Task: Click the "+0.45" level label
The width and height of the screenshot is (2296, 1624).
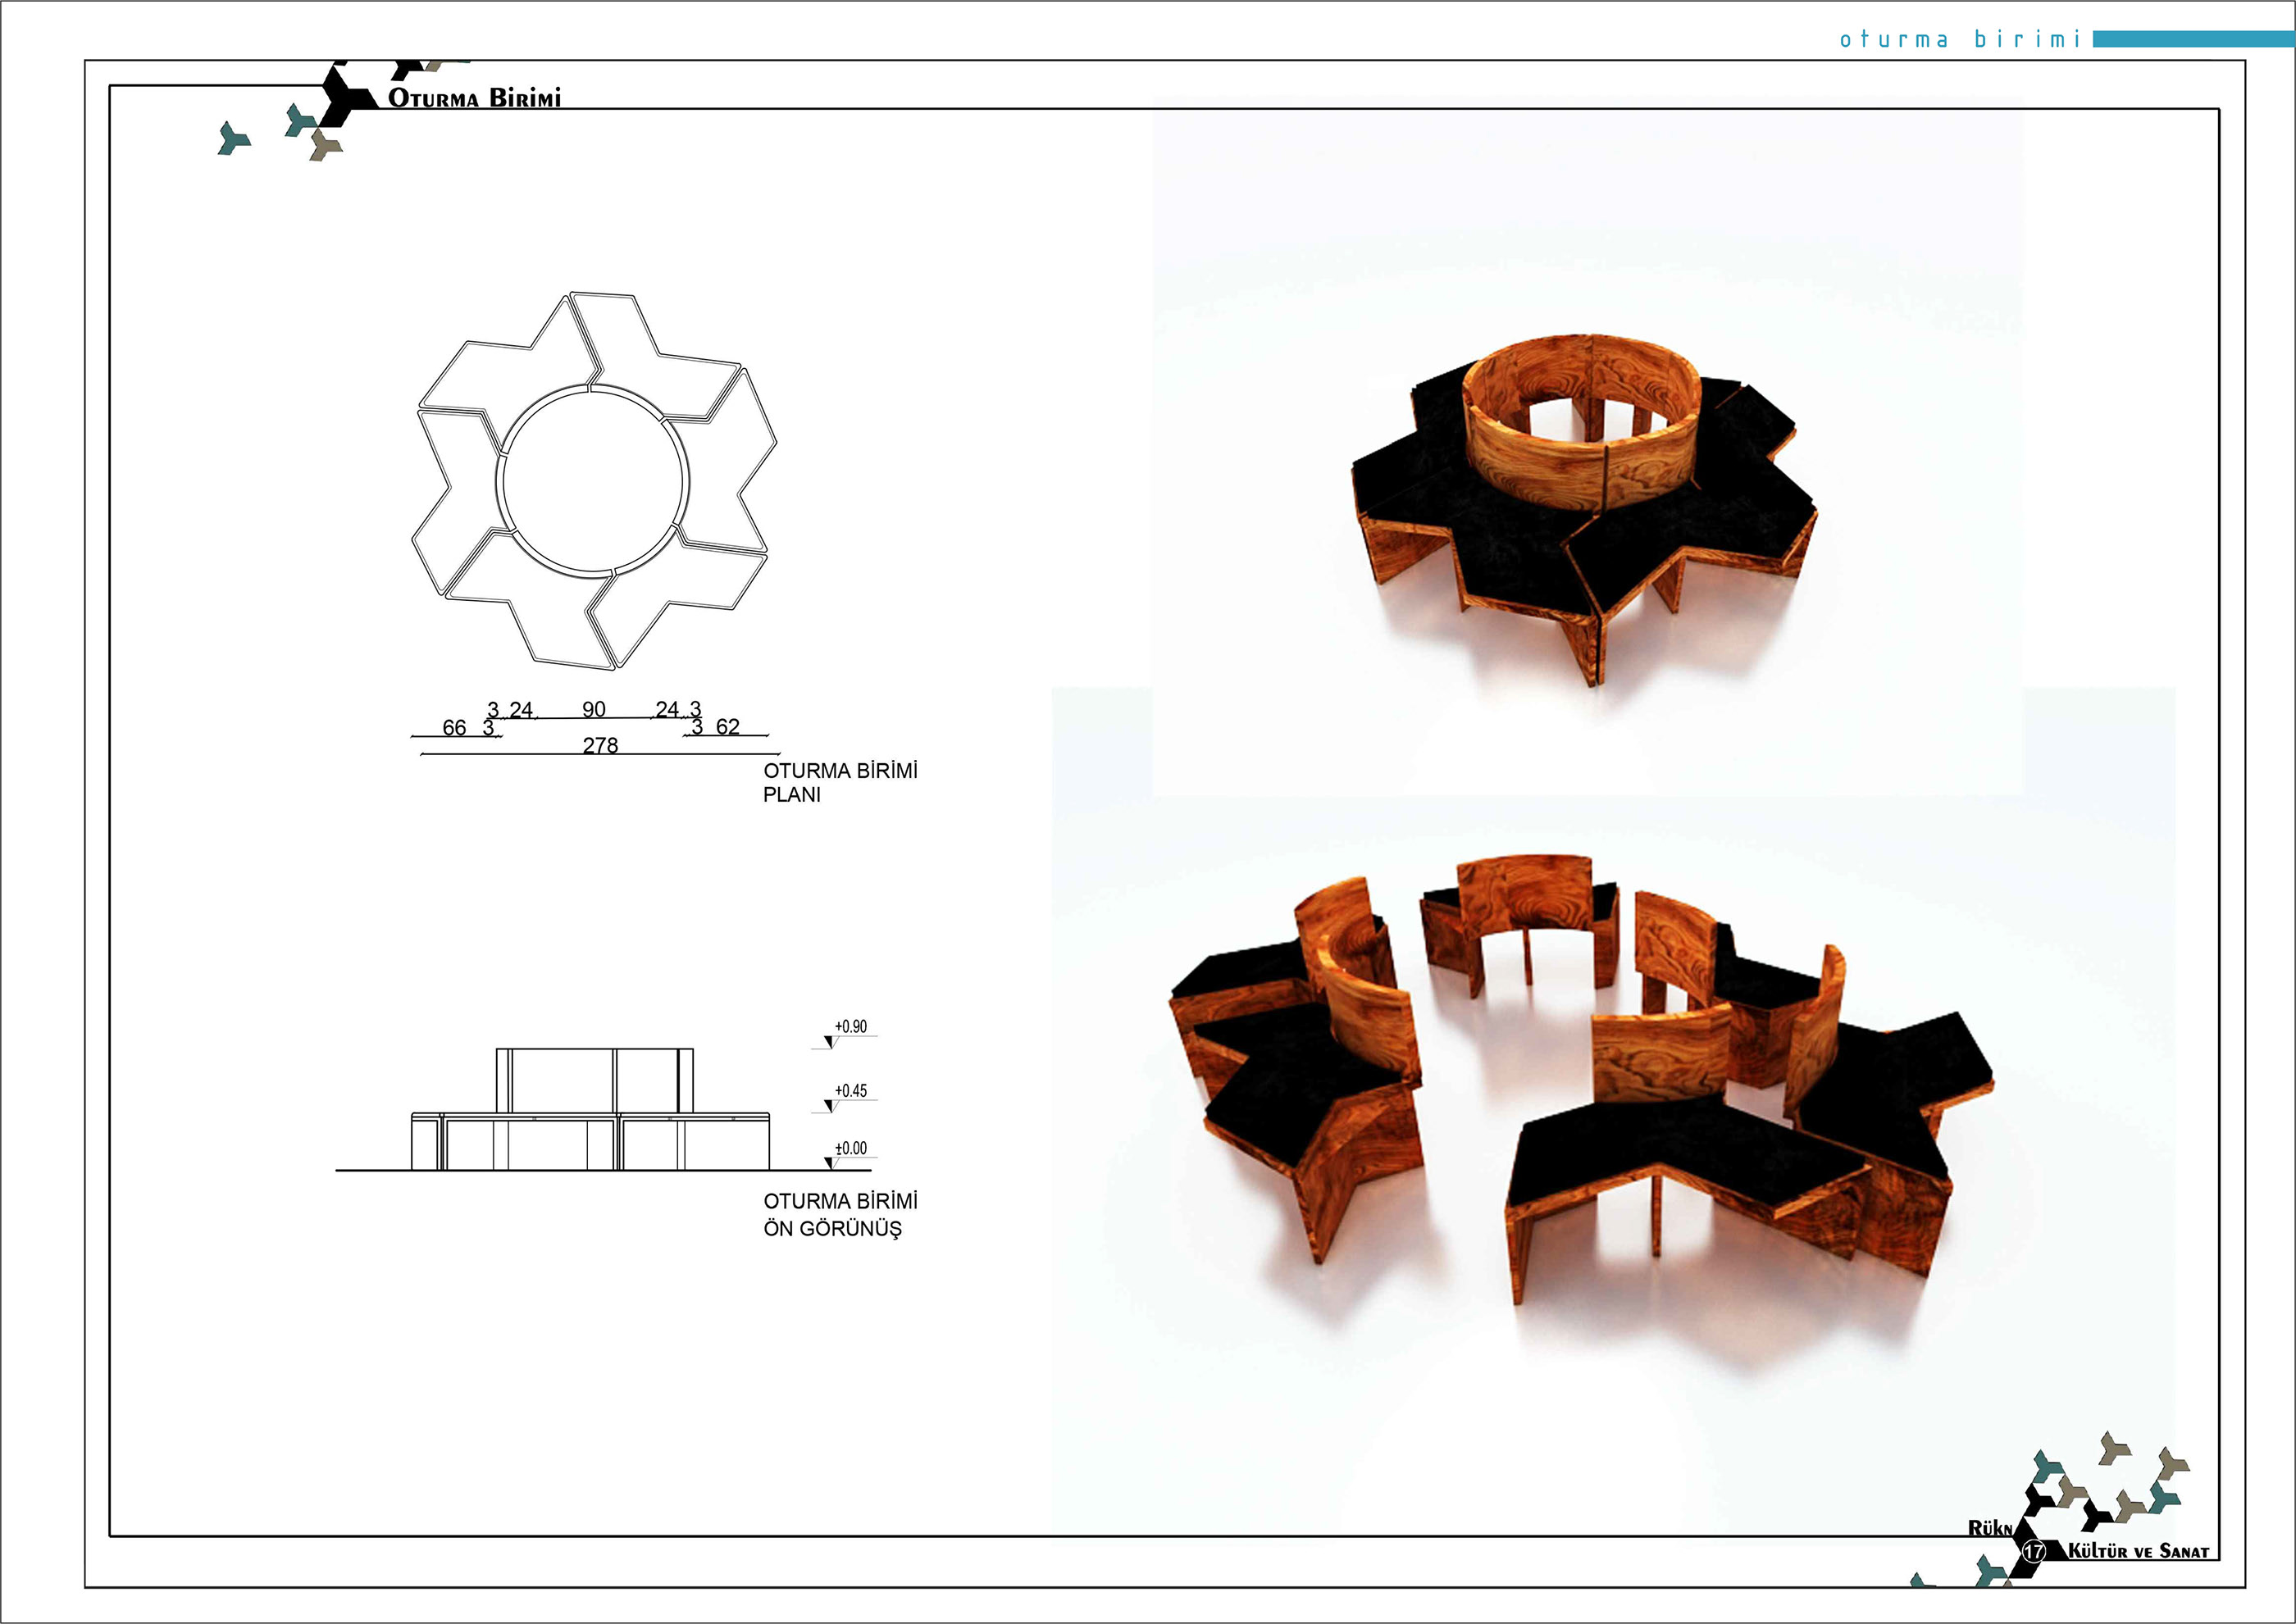Action: tap(851, 1090)
